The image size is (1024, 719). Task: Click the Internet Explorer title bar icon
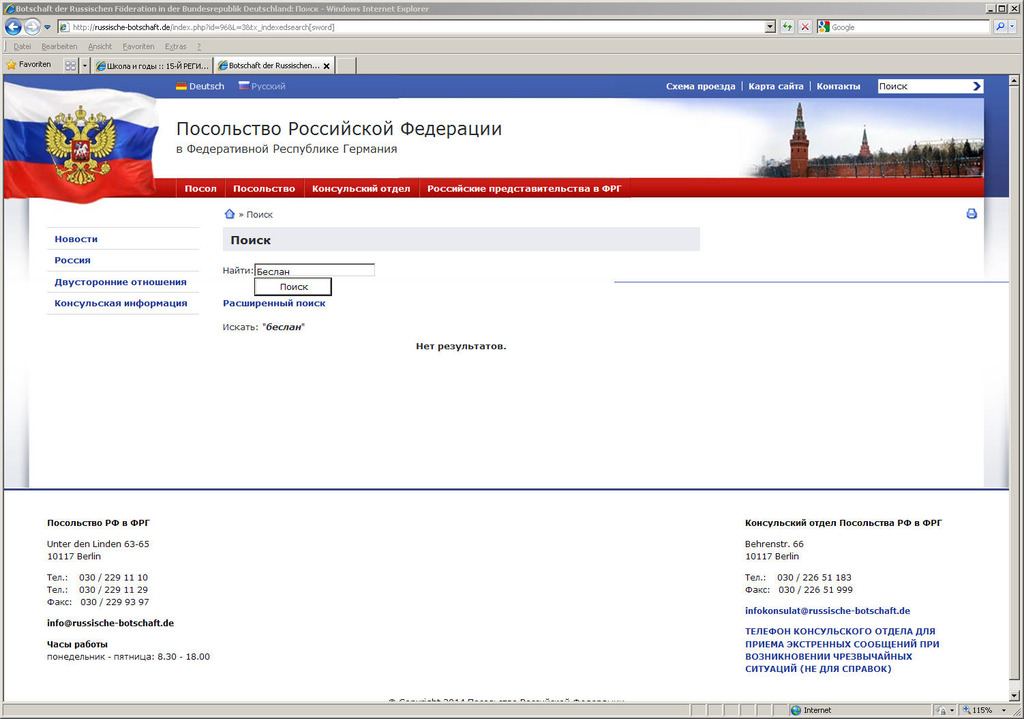9,8
